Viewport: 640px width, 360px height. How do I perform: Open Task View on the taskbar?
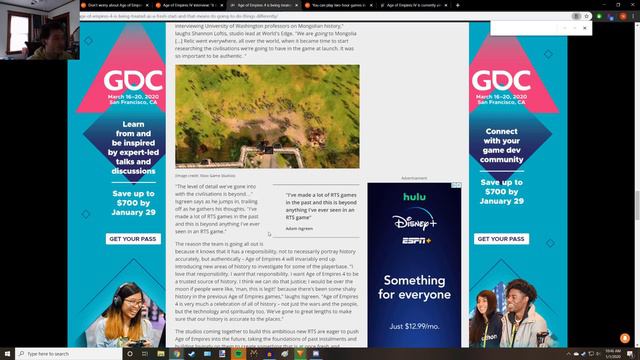145,353
